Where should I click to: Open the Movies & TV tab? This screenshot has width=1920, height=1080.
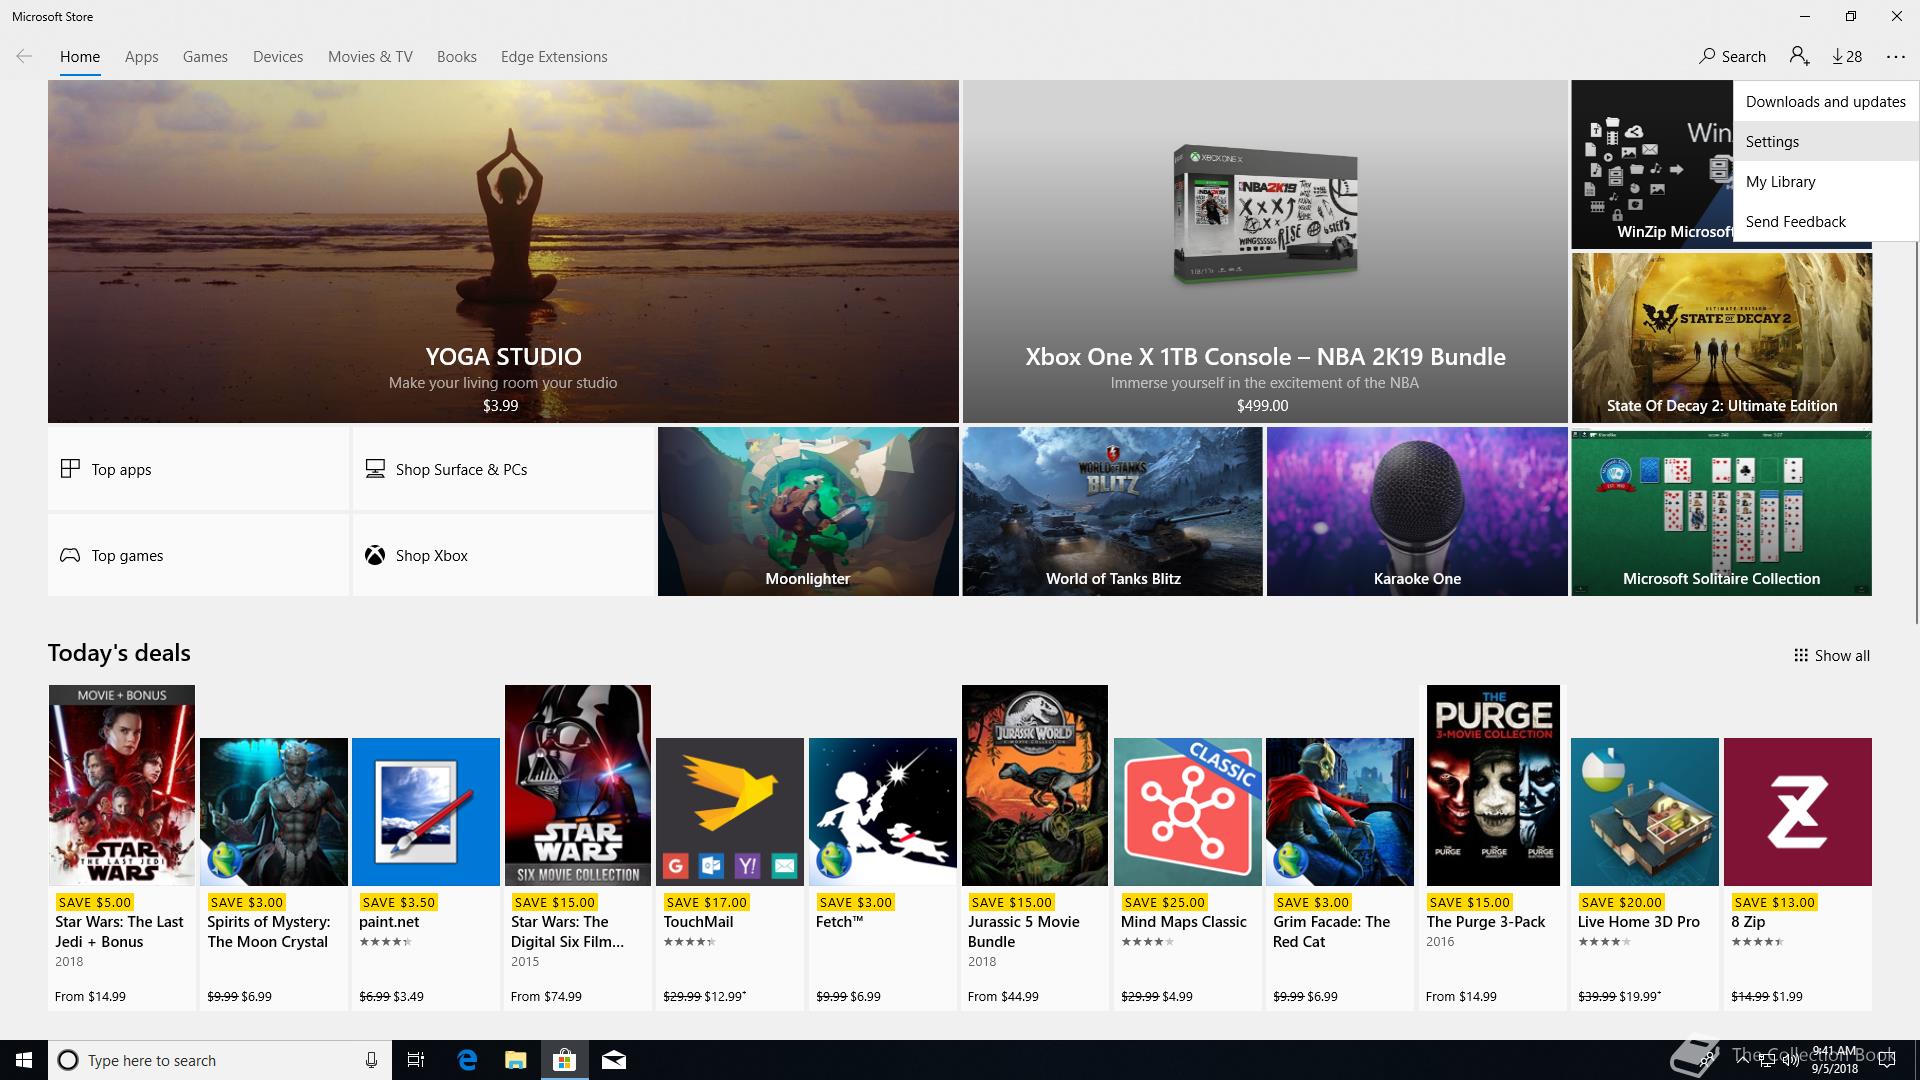click(370, 57)
